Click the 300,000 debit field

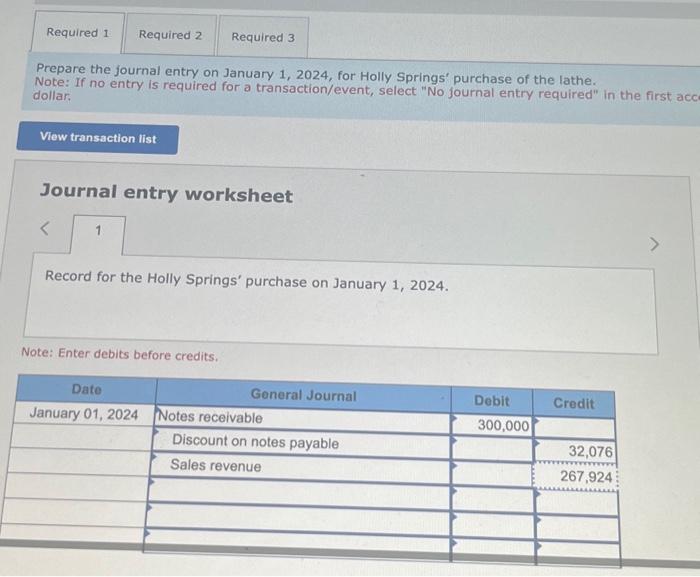492,425
